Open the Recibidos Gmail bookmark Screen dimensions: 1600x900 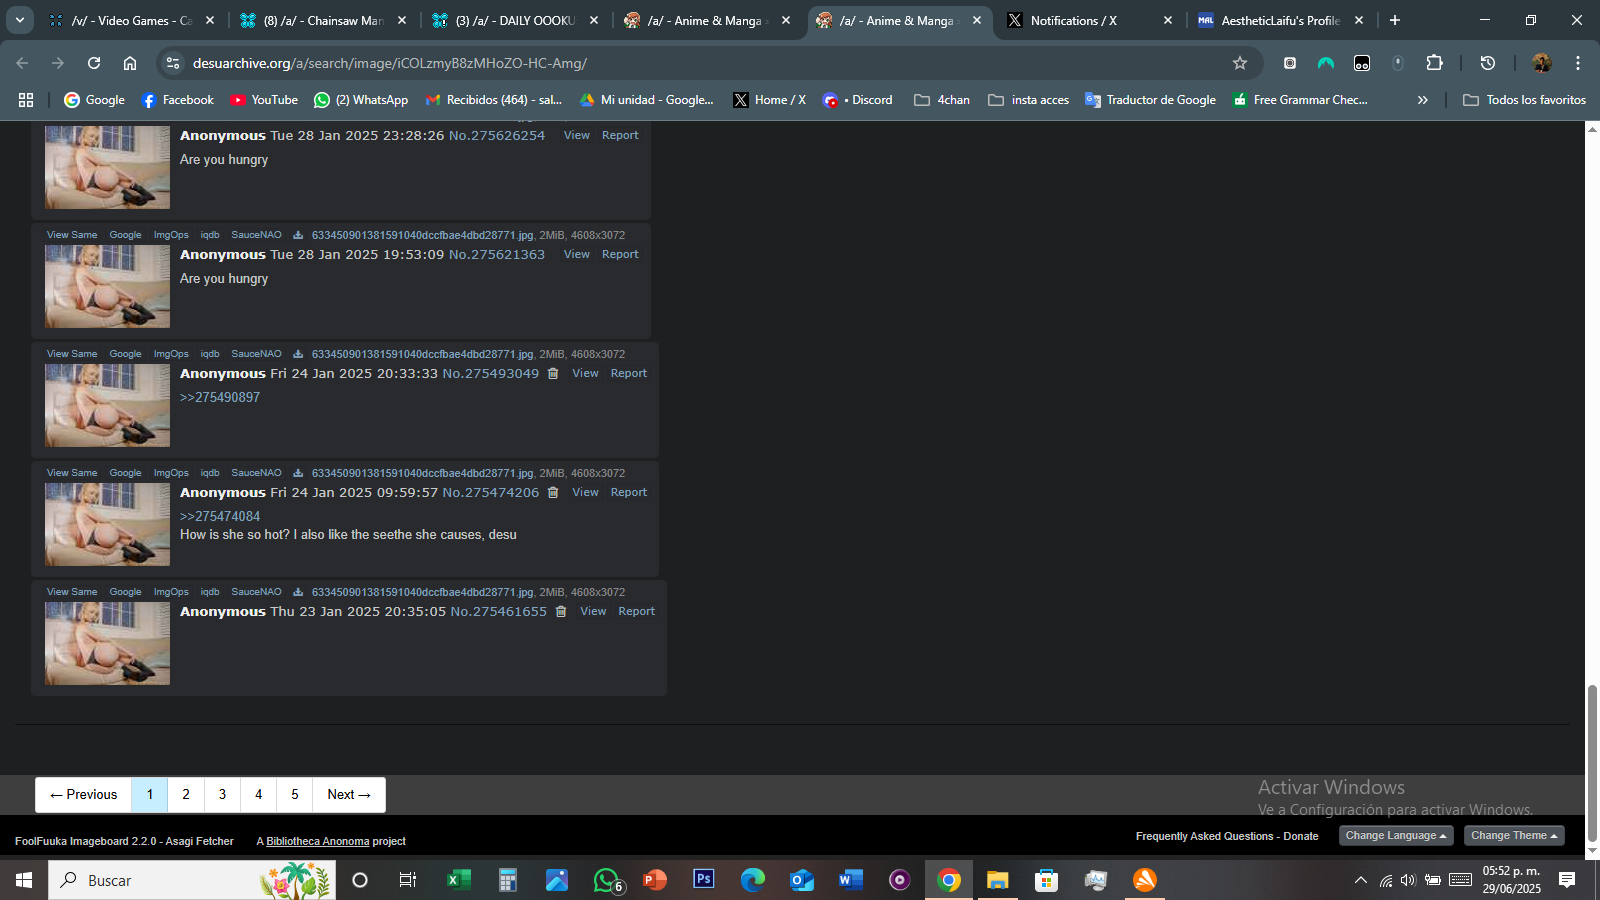tap(494, 100)
